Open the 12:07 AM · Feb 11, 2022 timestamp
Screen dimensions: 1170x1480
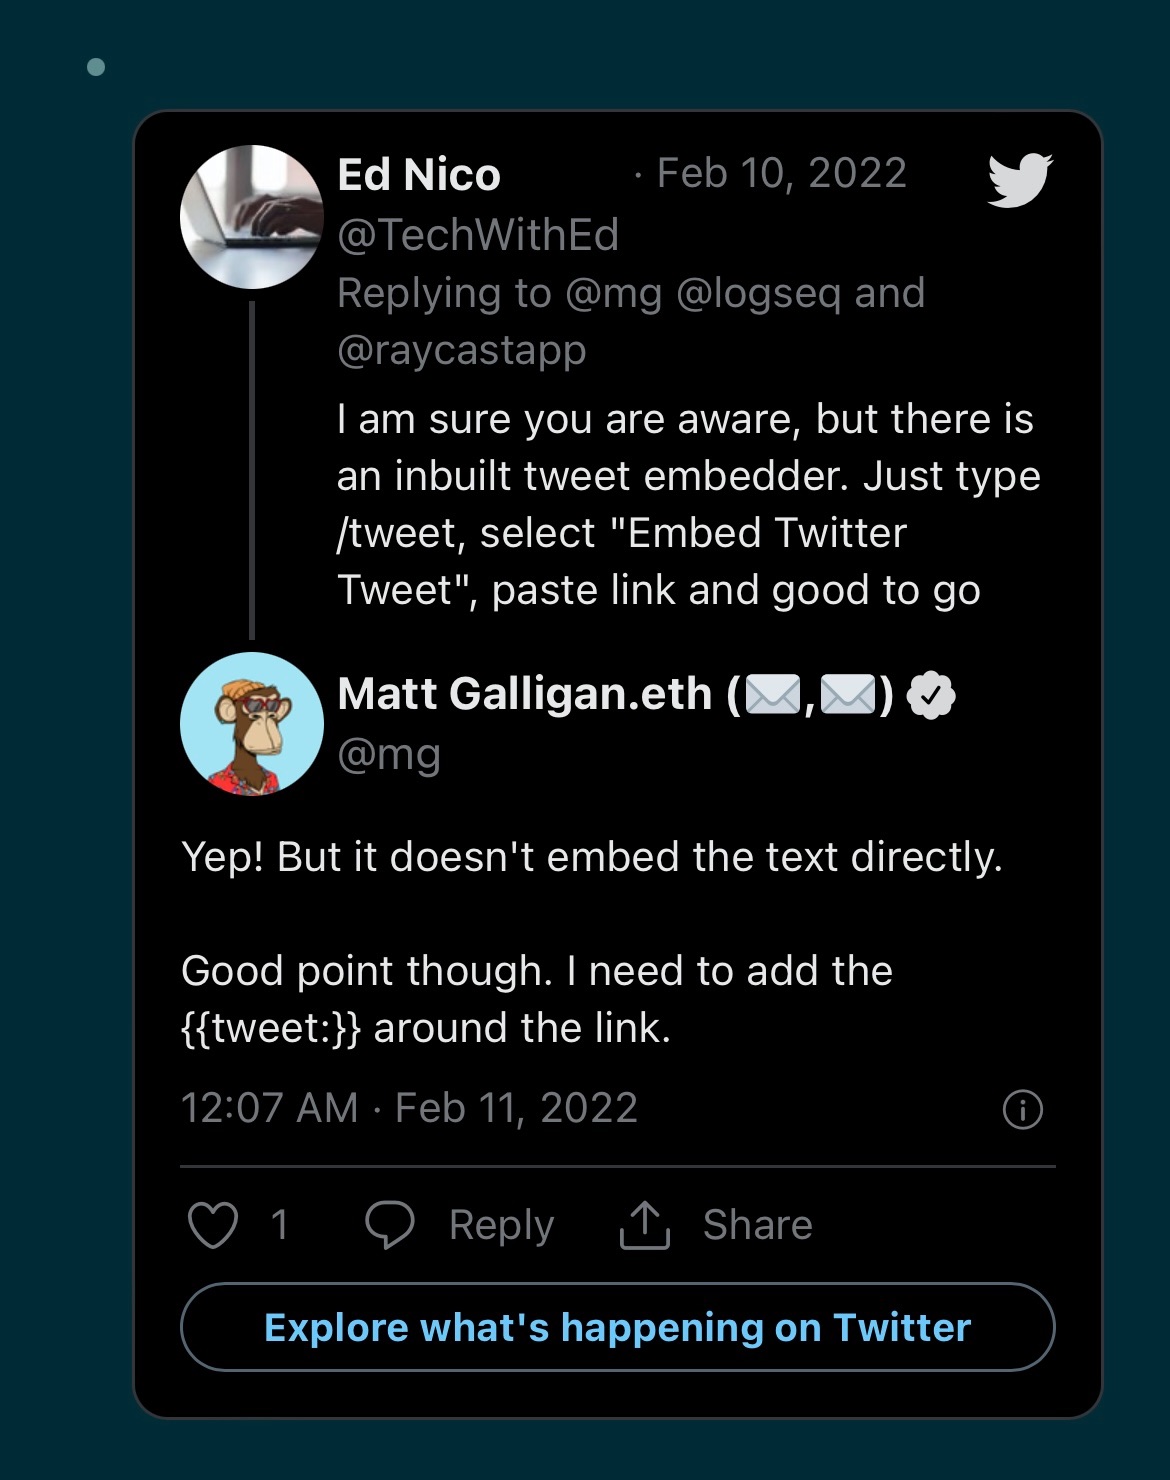[409, 1108]
